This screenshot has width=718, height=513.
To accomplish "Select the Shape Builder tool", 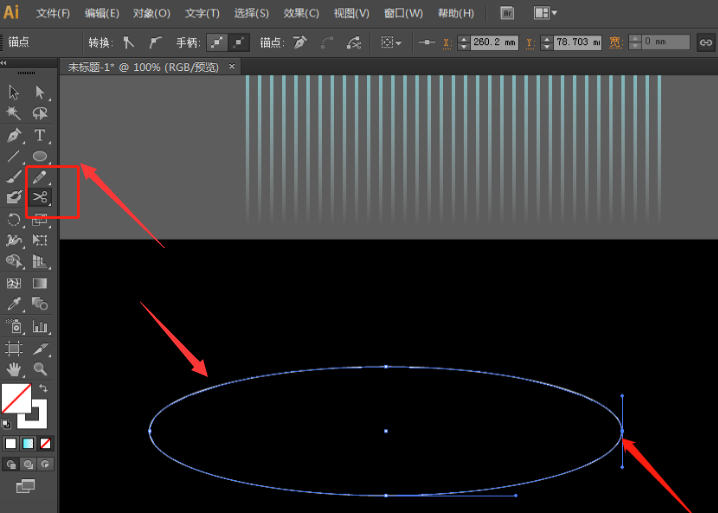I will (x=14, y=261).
